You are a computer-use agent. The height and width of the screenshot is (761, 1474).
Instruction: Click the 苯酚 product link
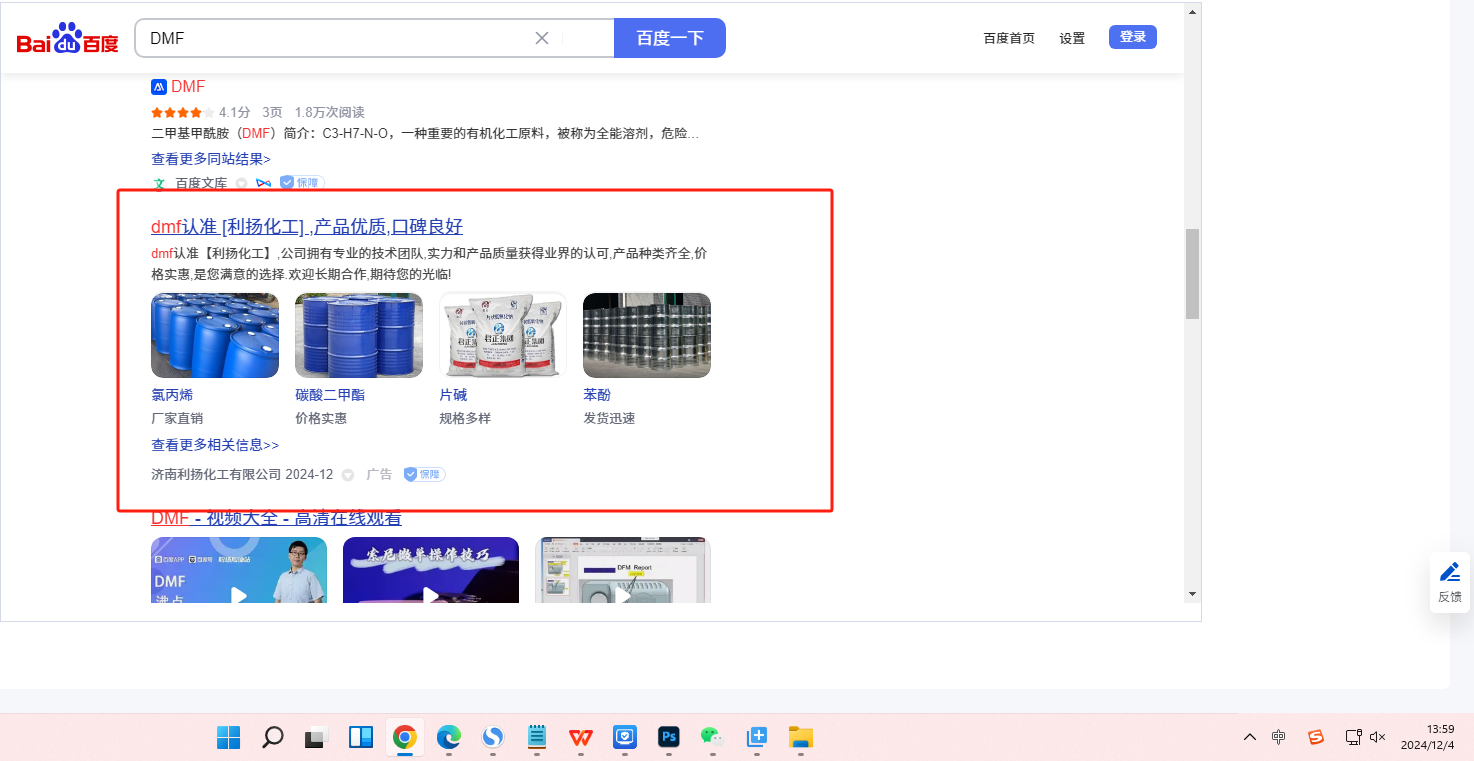click(597, 395)
